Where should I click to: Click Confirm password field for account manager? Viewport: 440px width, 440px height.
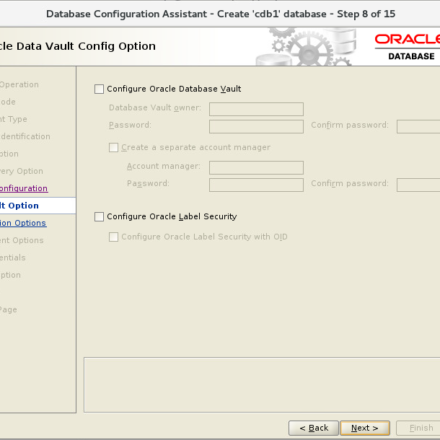(418, 185)
